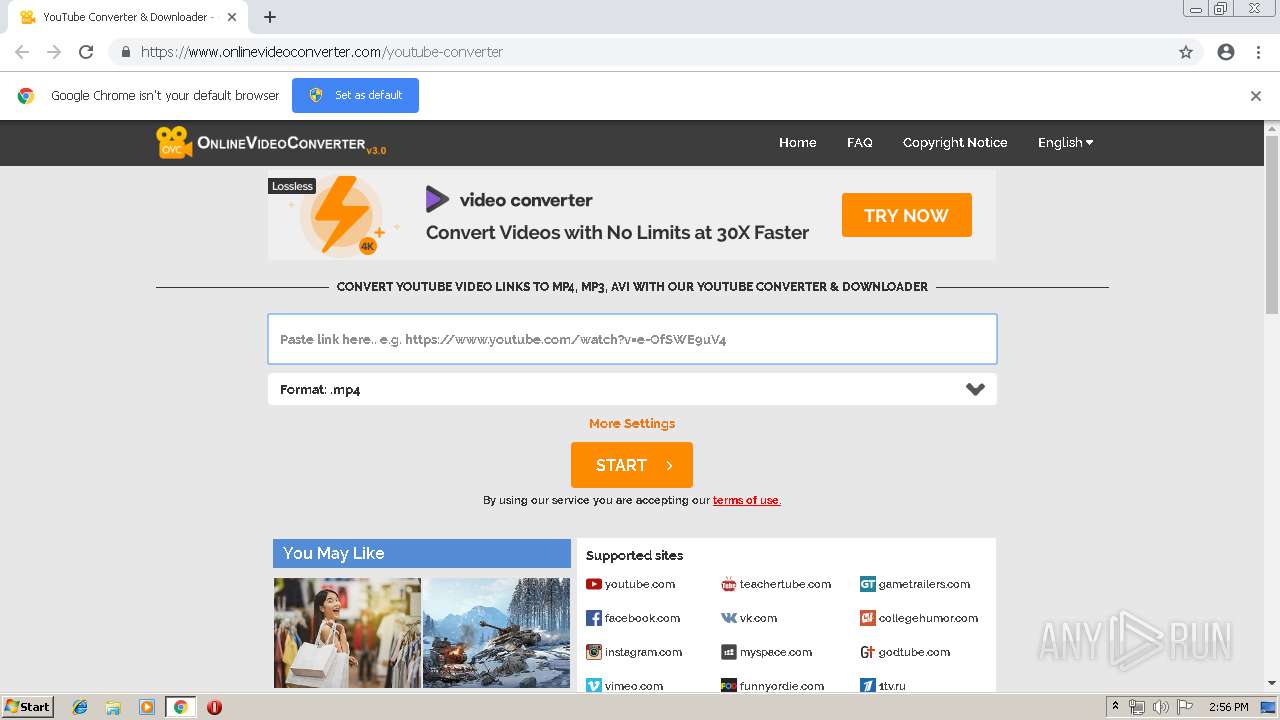Expand the Format .mp4 dropdown
Screen dimensions: 1280x720
point(632,390)
